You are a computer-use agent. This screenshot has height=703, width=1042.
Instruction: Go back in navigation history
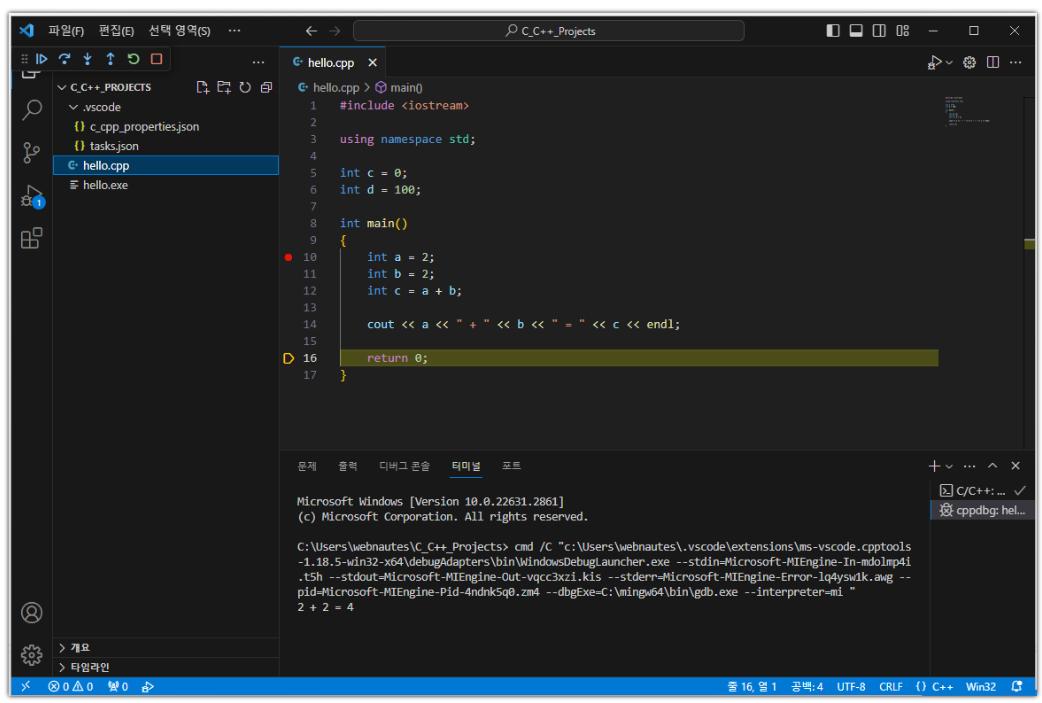pos(311,31)
